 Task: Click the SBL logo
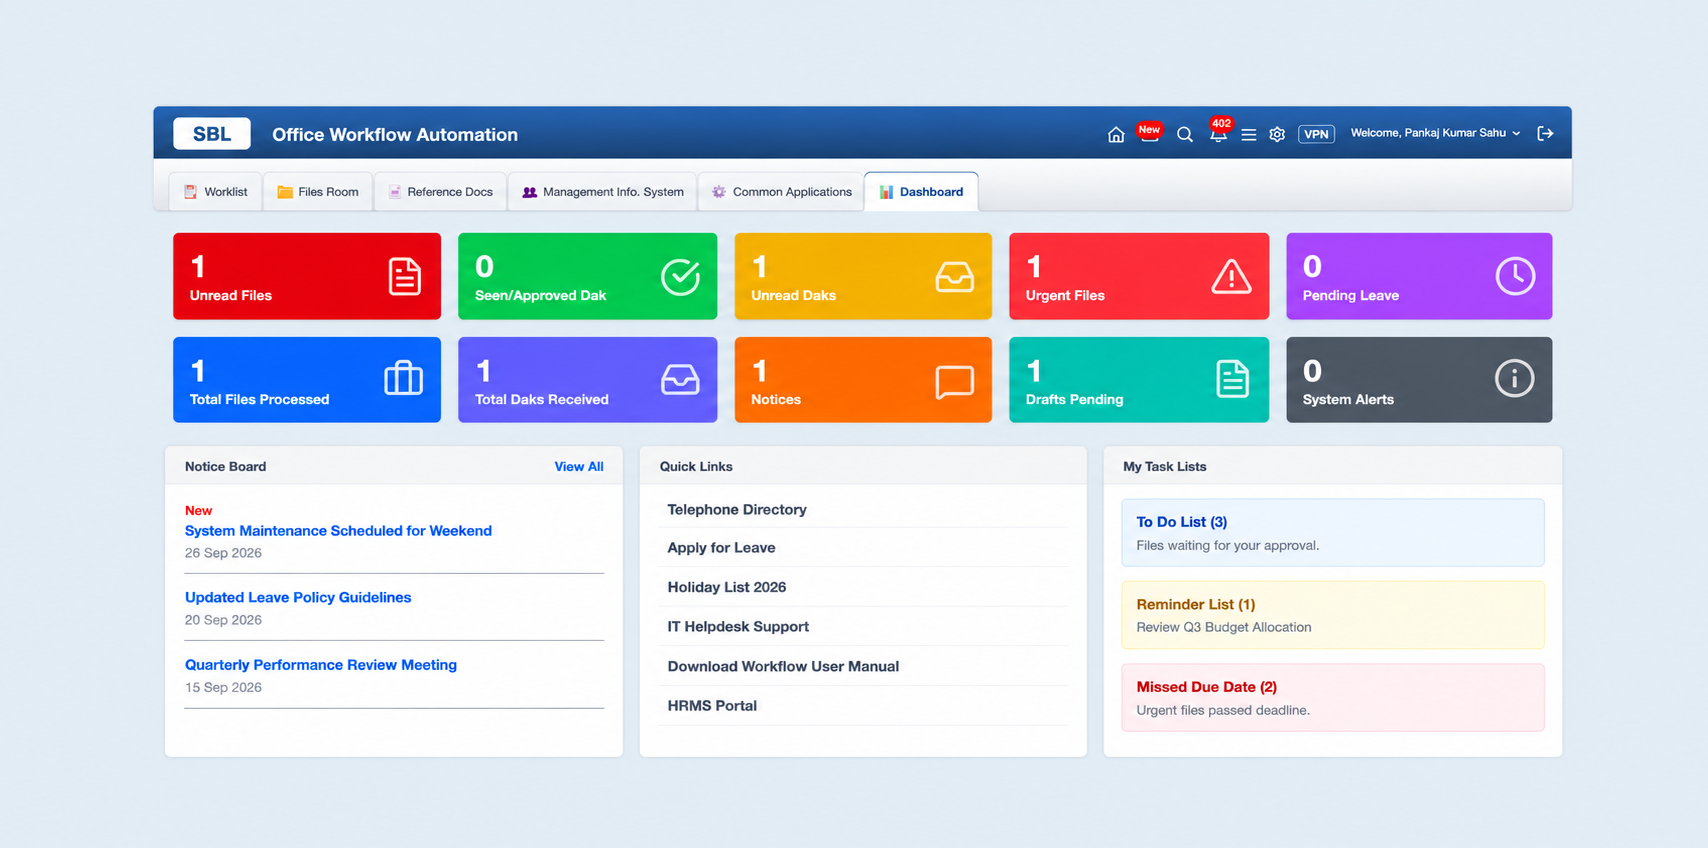212,134
